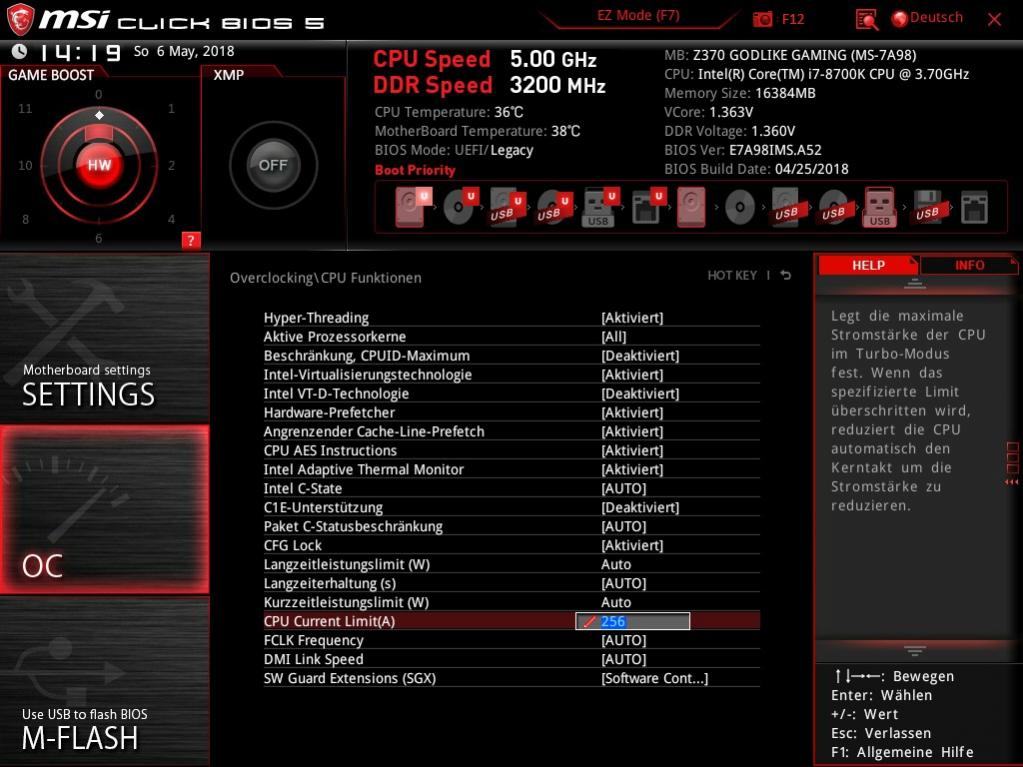
Task: Open FCLK Frequency options
Action: coord(512,640)
